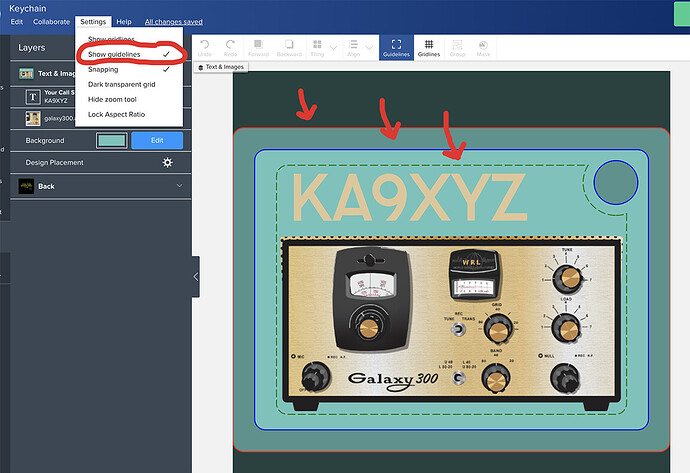Enable Lock Aspect Ratio option
This screenshot has height=473, width=690.
coord(129,114)
